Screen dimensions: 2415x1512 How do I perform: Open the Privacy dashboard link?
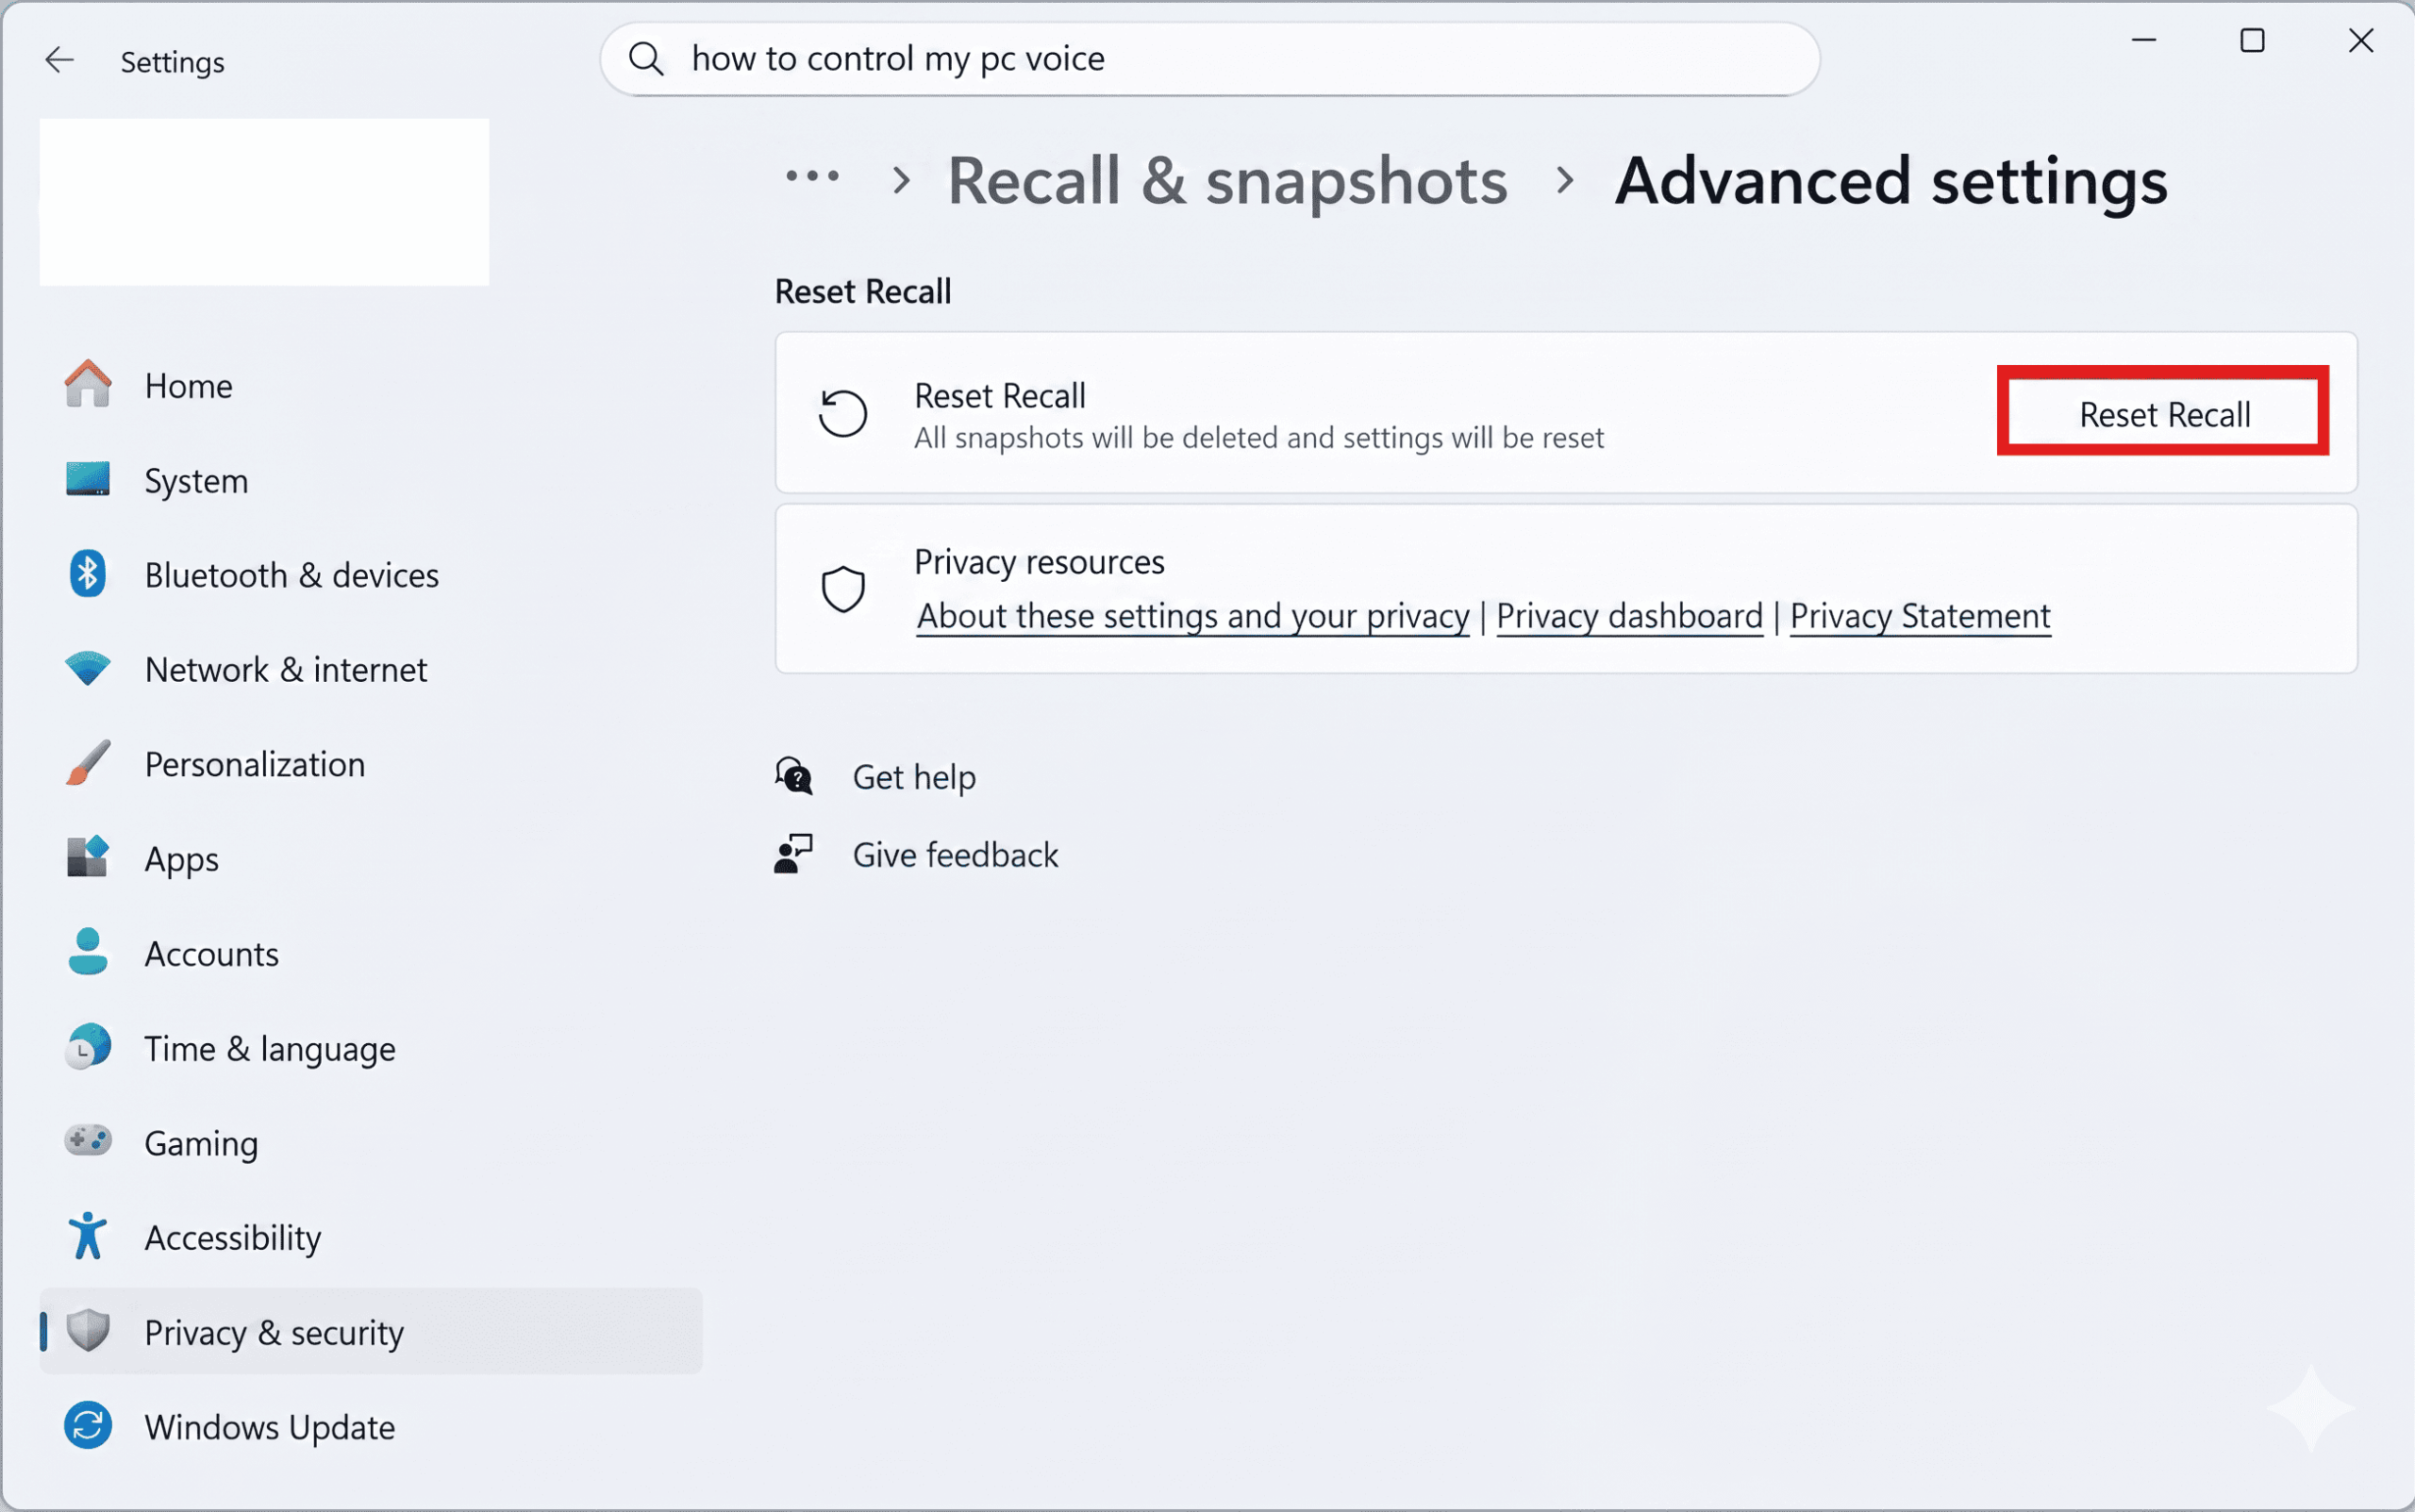(x=1629, y=616)
